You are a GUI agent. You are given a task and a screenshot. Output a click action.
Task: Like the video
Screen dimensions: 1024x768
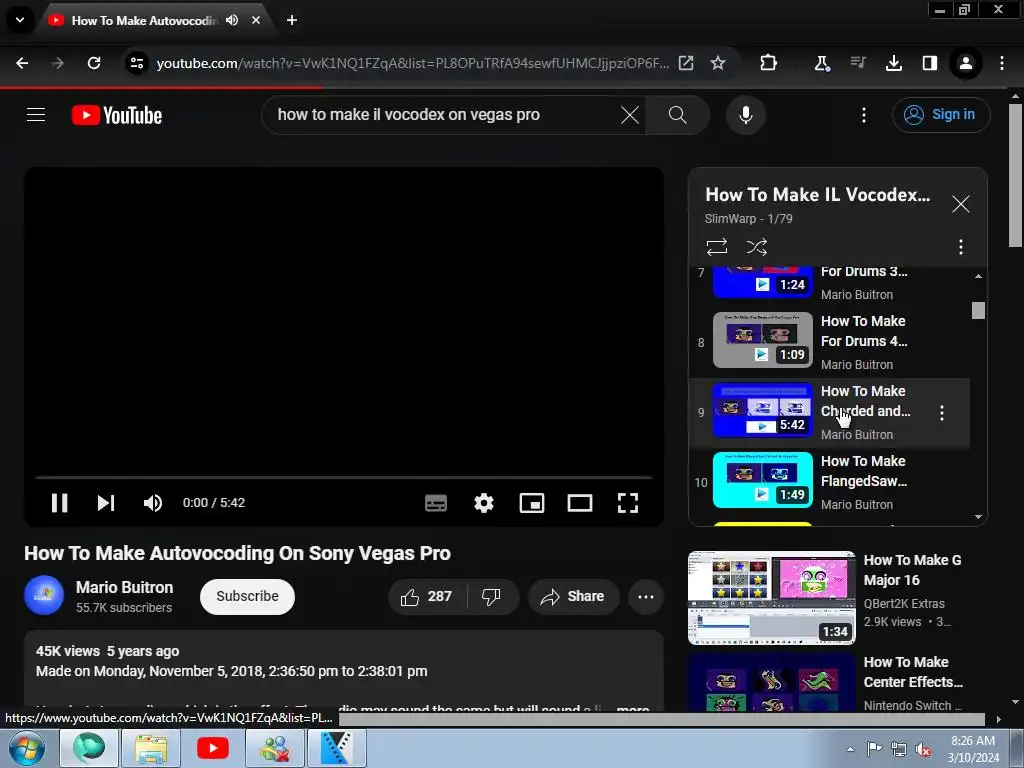[426, 596]
